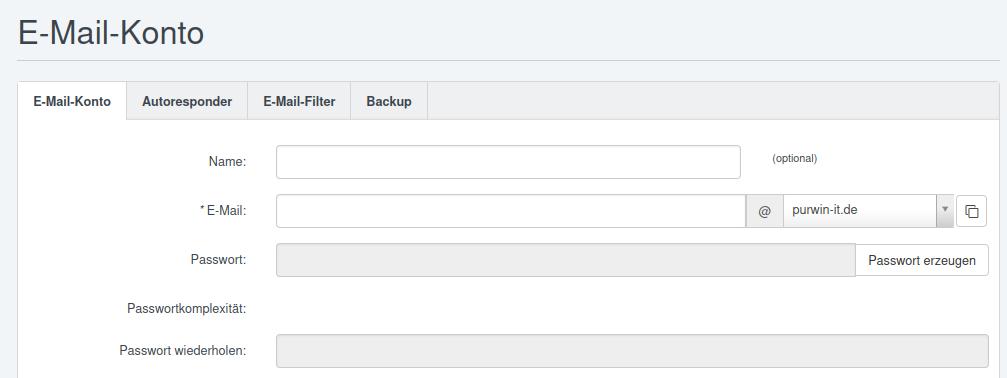The width and height of the screenshot is (1007, 378).
Task: Click the Passwortkomplexität: label
Action: [187, 309]
